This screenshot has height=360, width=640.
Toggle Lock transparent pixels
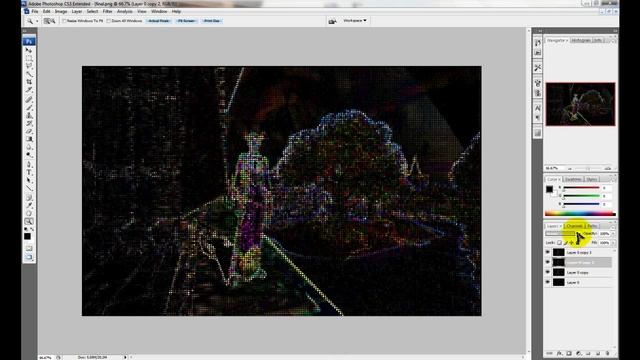[x=560, y=243]
